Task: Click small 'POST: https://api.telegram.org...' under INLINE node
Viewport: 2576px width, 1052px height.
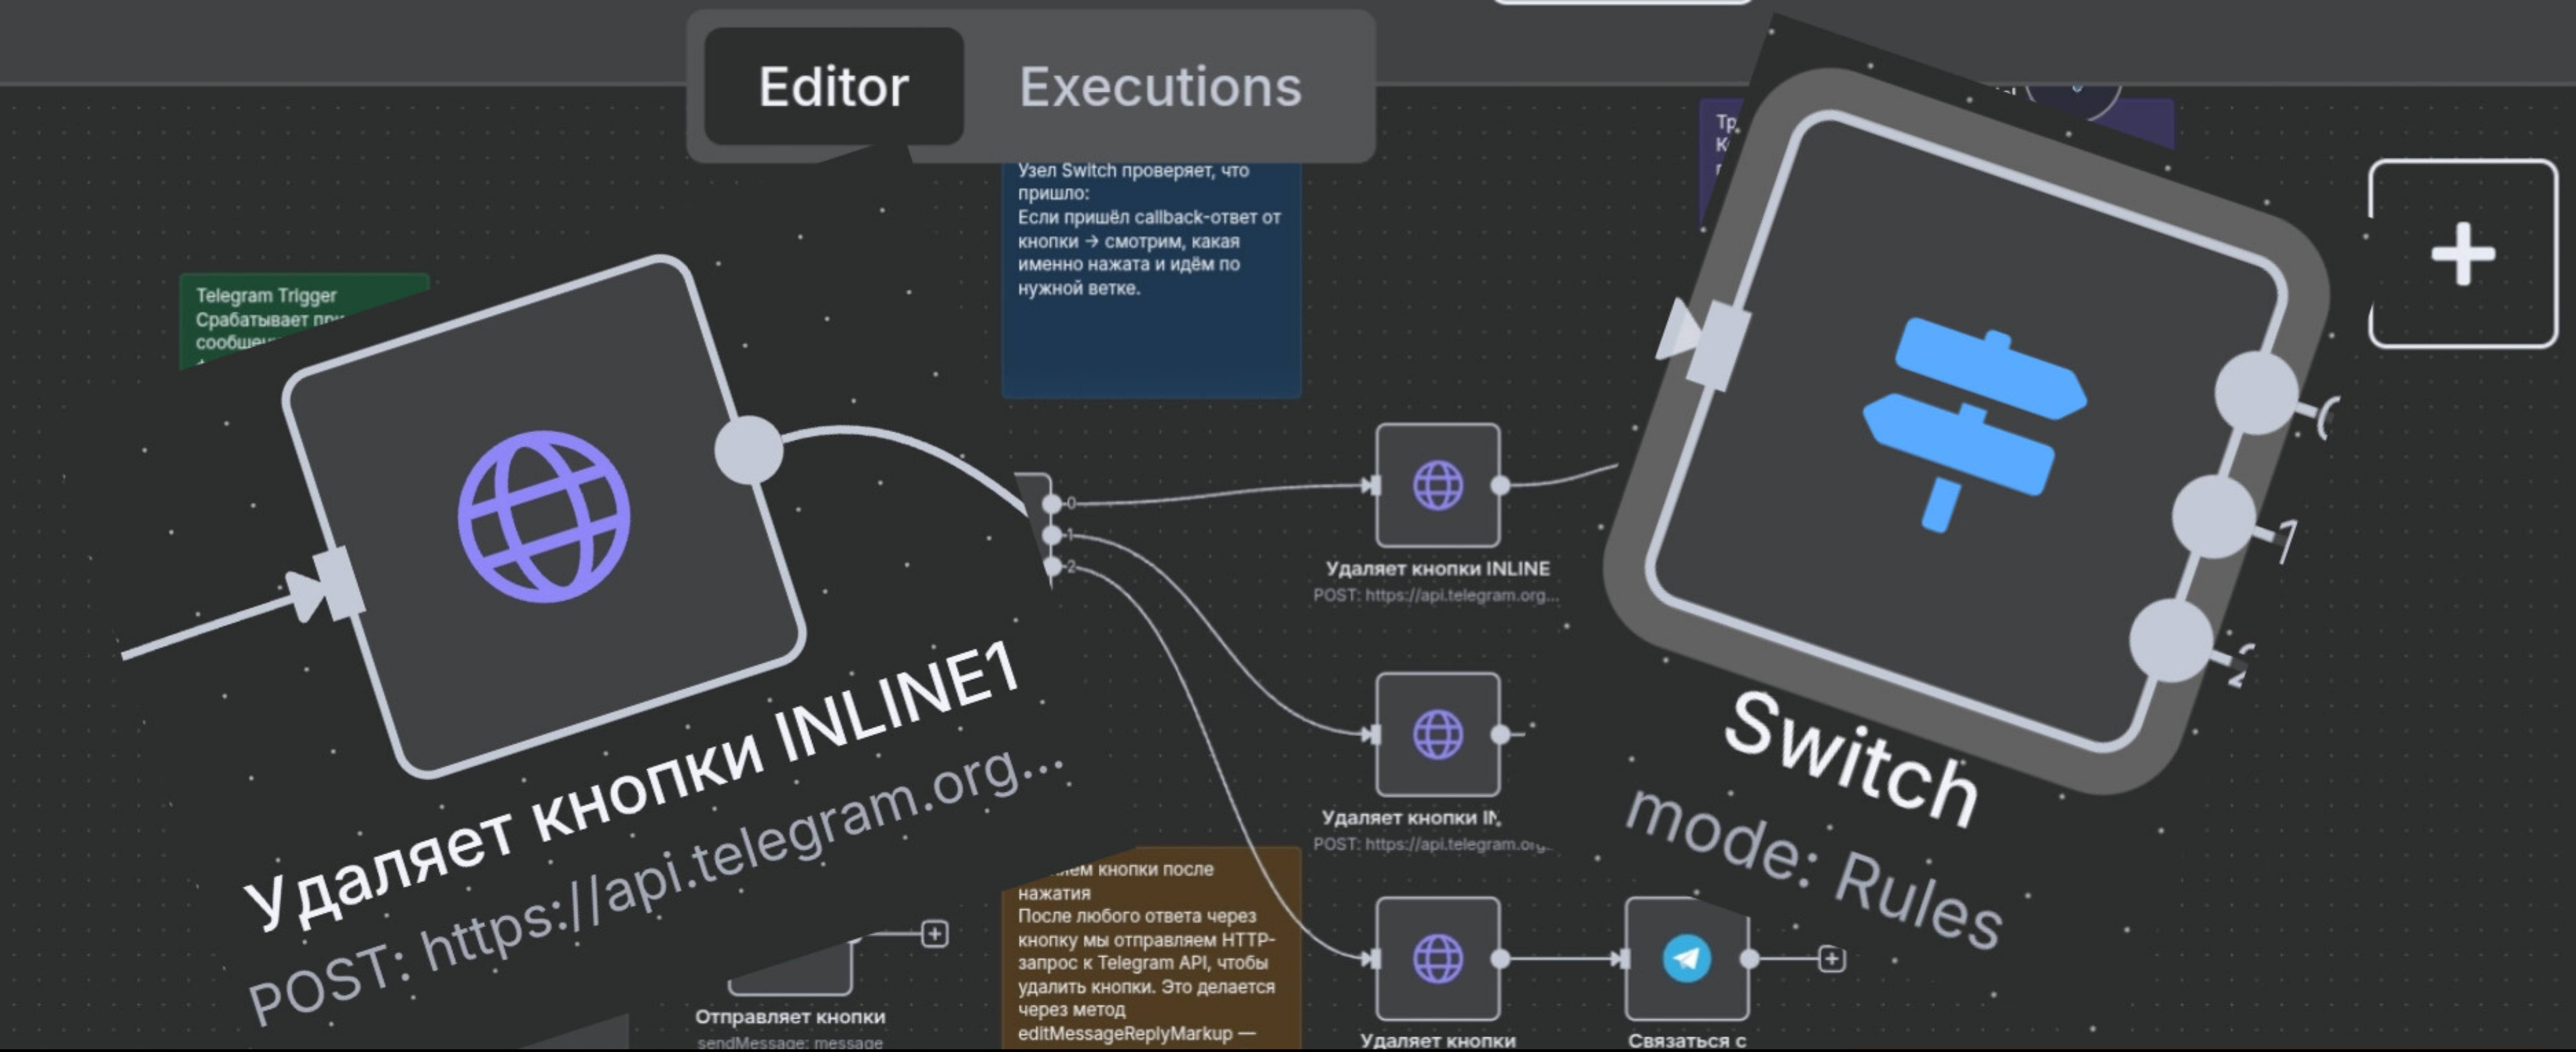Action: click(1436, 595)
